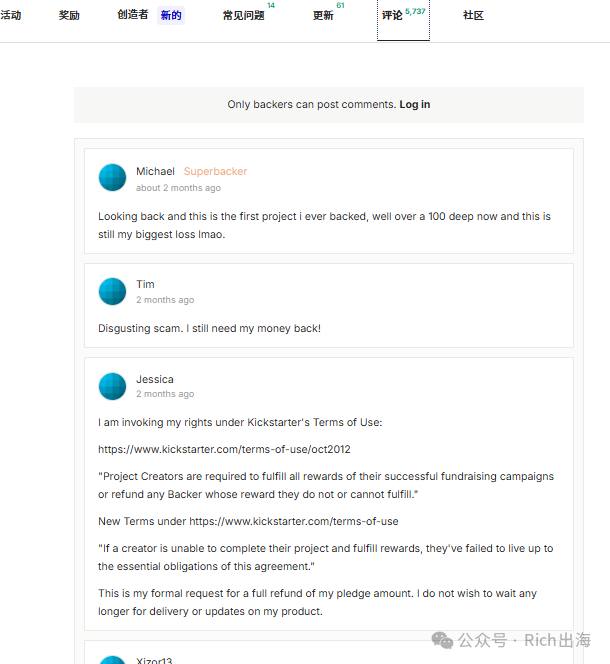Open the 奖励 rewards tab
Screen dimensions: 610x664
69,15
